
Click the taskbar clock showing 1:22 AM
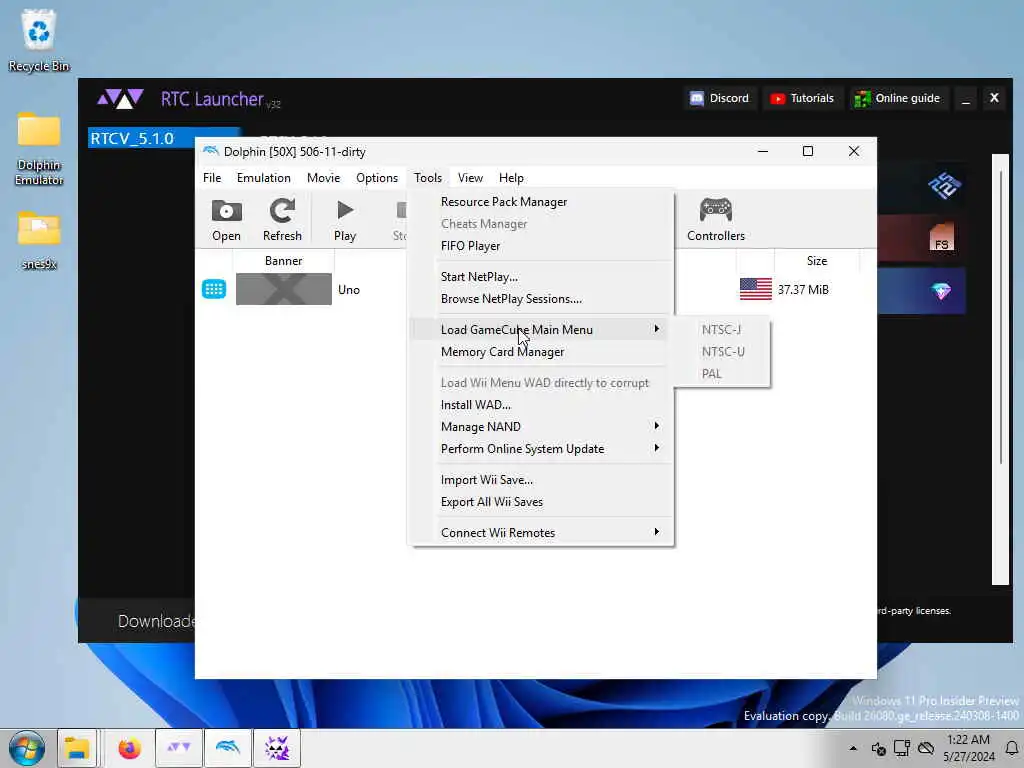pos(968,748)
